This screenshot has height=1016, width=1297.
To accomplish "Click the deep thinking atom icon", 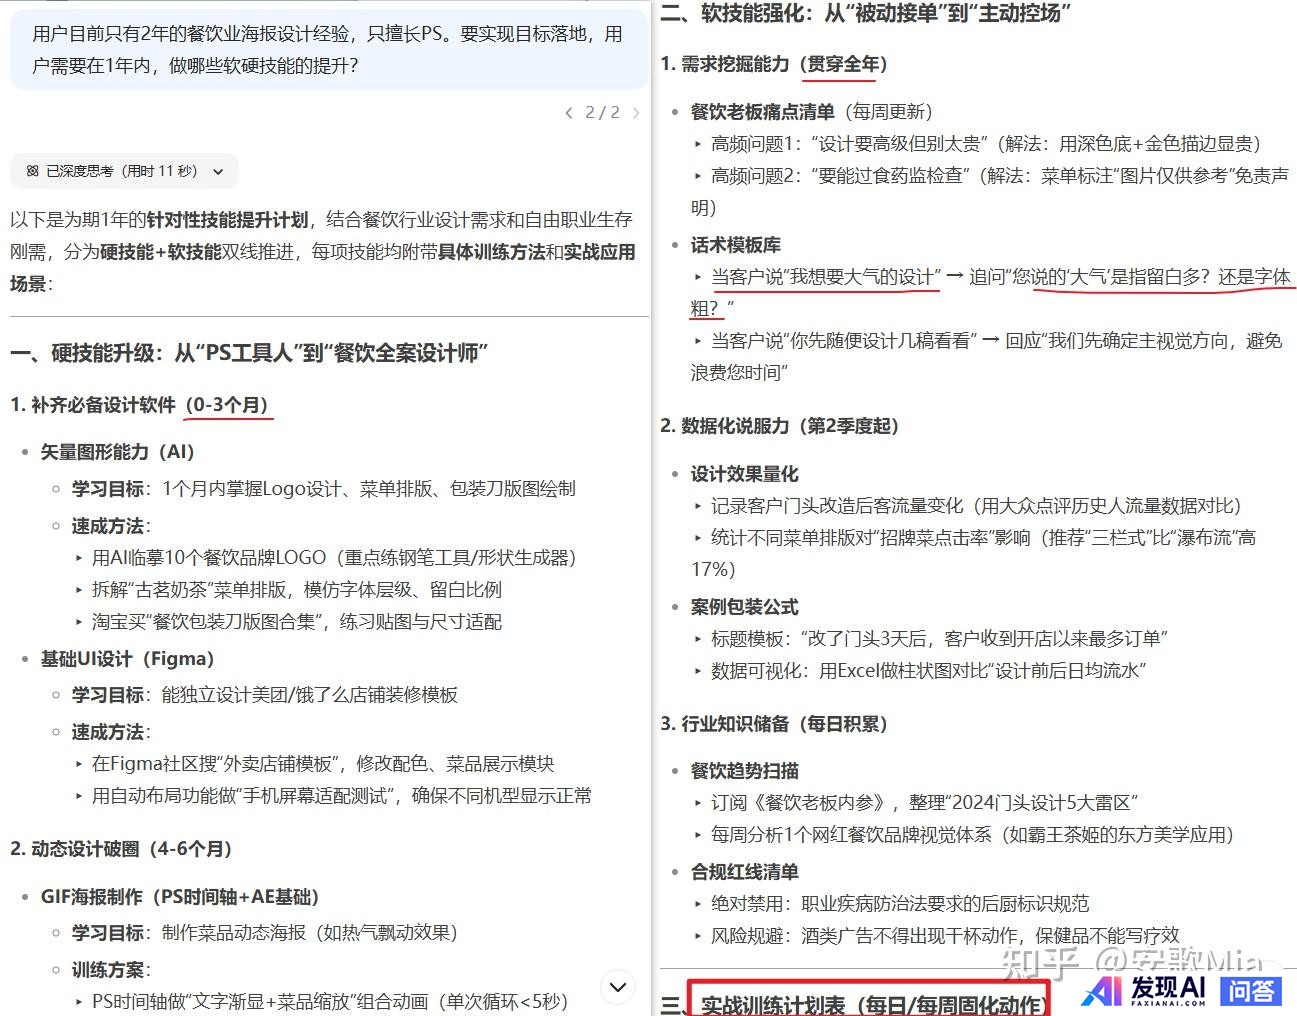I will click(32, 171).
